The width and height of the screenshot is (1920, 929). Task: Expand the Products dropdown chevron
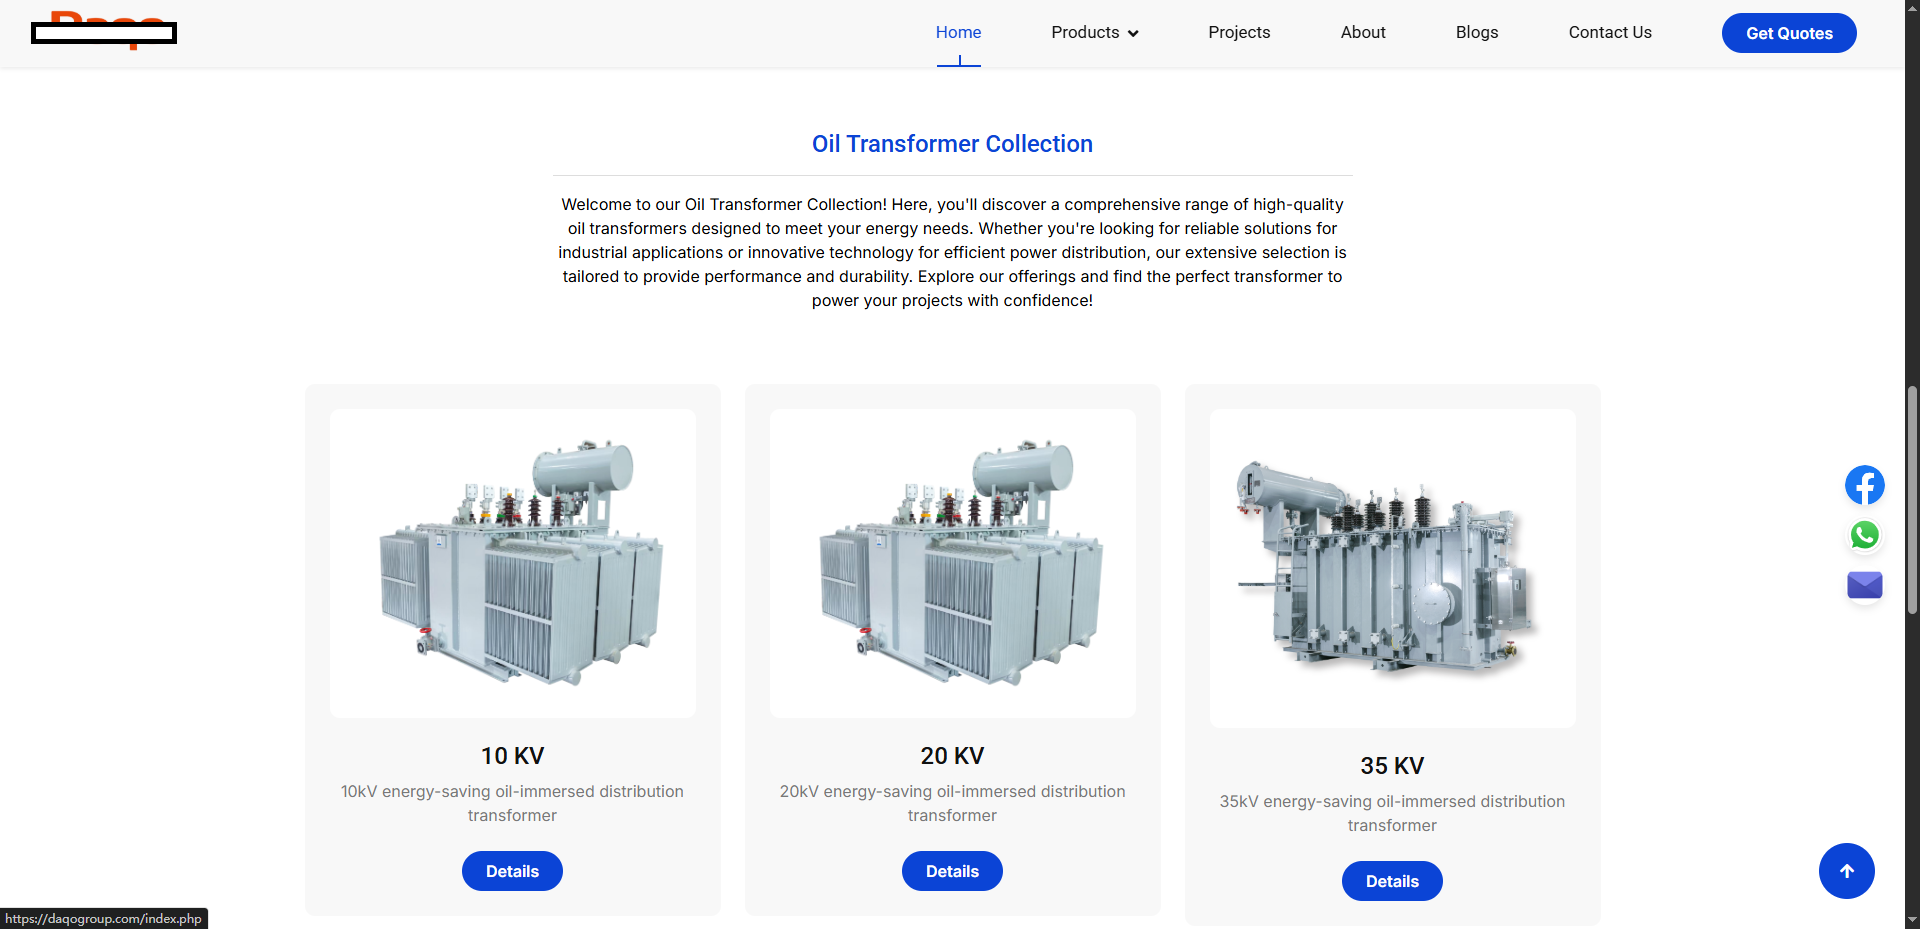[x=1133, y=33]
